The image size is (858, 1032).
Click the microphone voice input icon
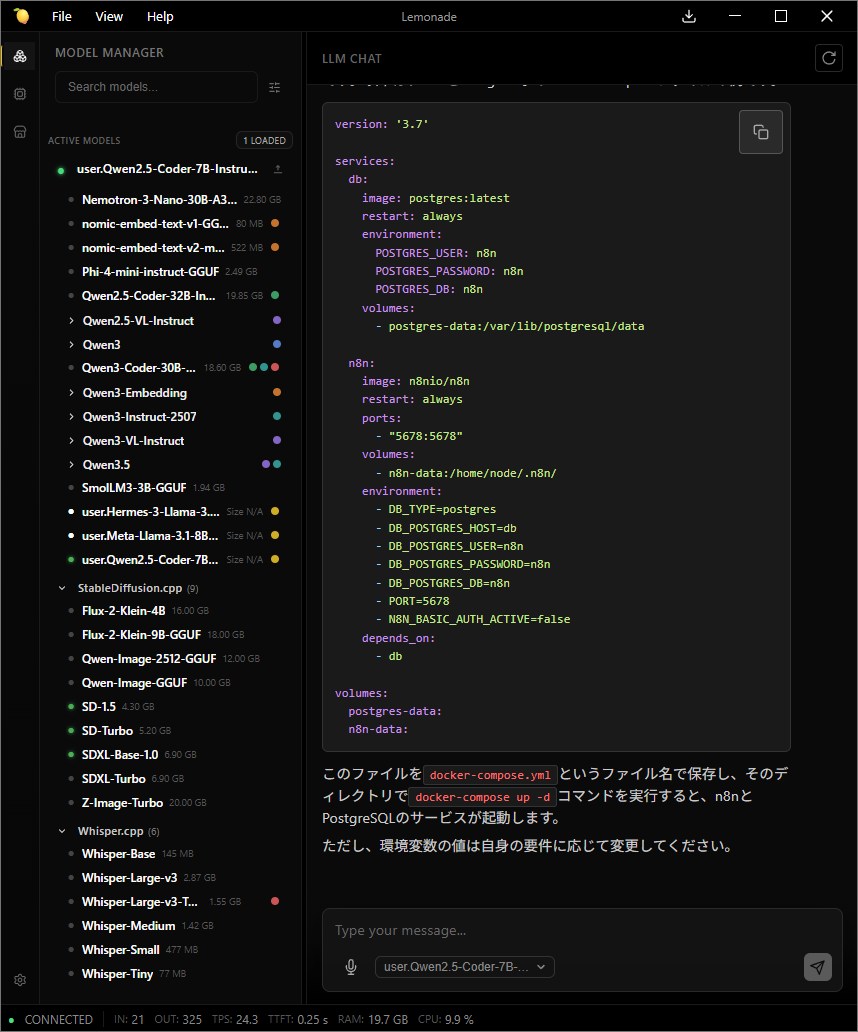(x=351, y=967)
